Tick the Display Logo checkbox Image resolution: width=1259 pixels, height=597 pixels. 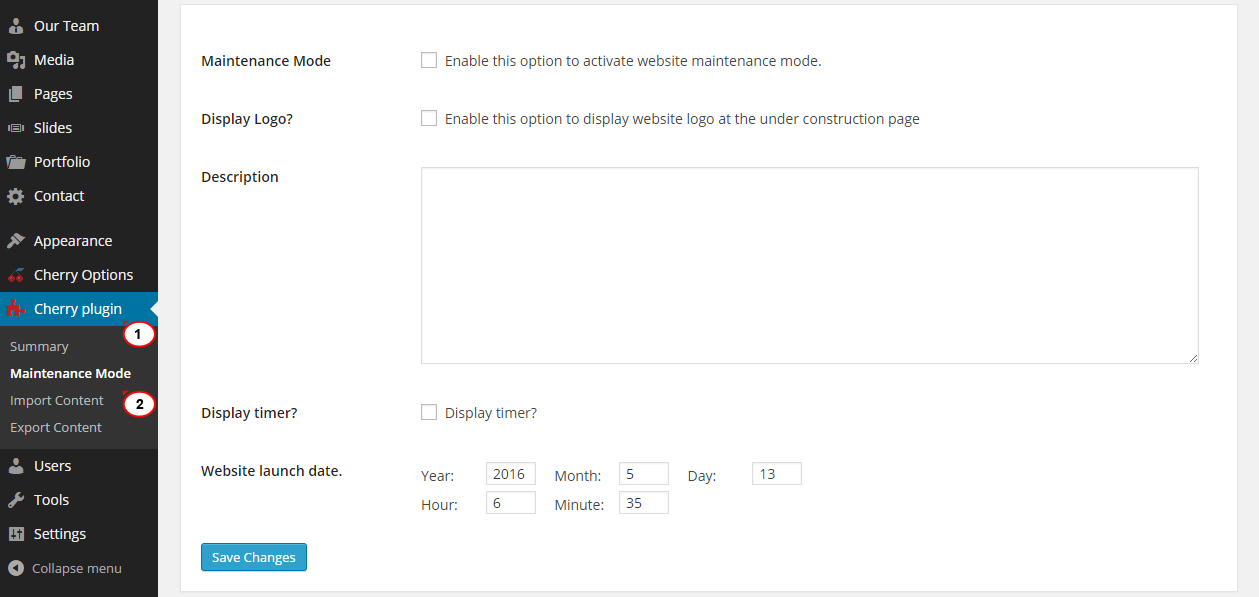pyautogui.click(x=429, y=118)
